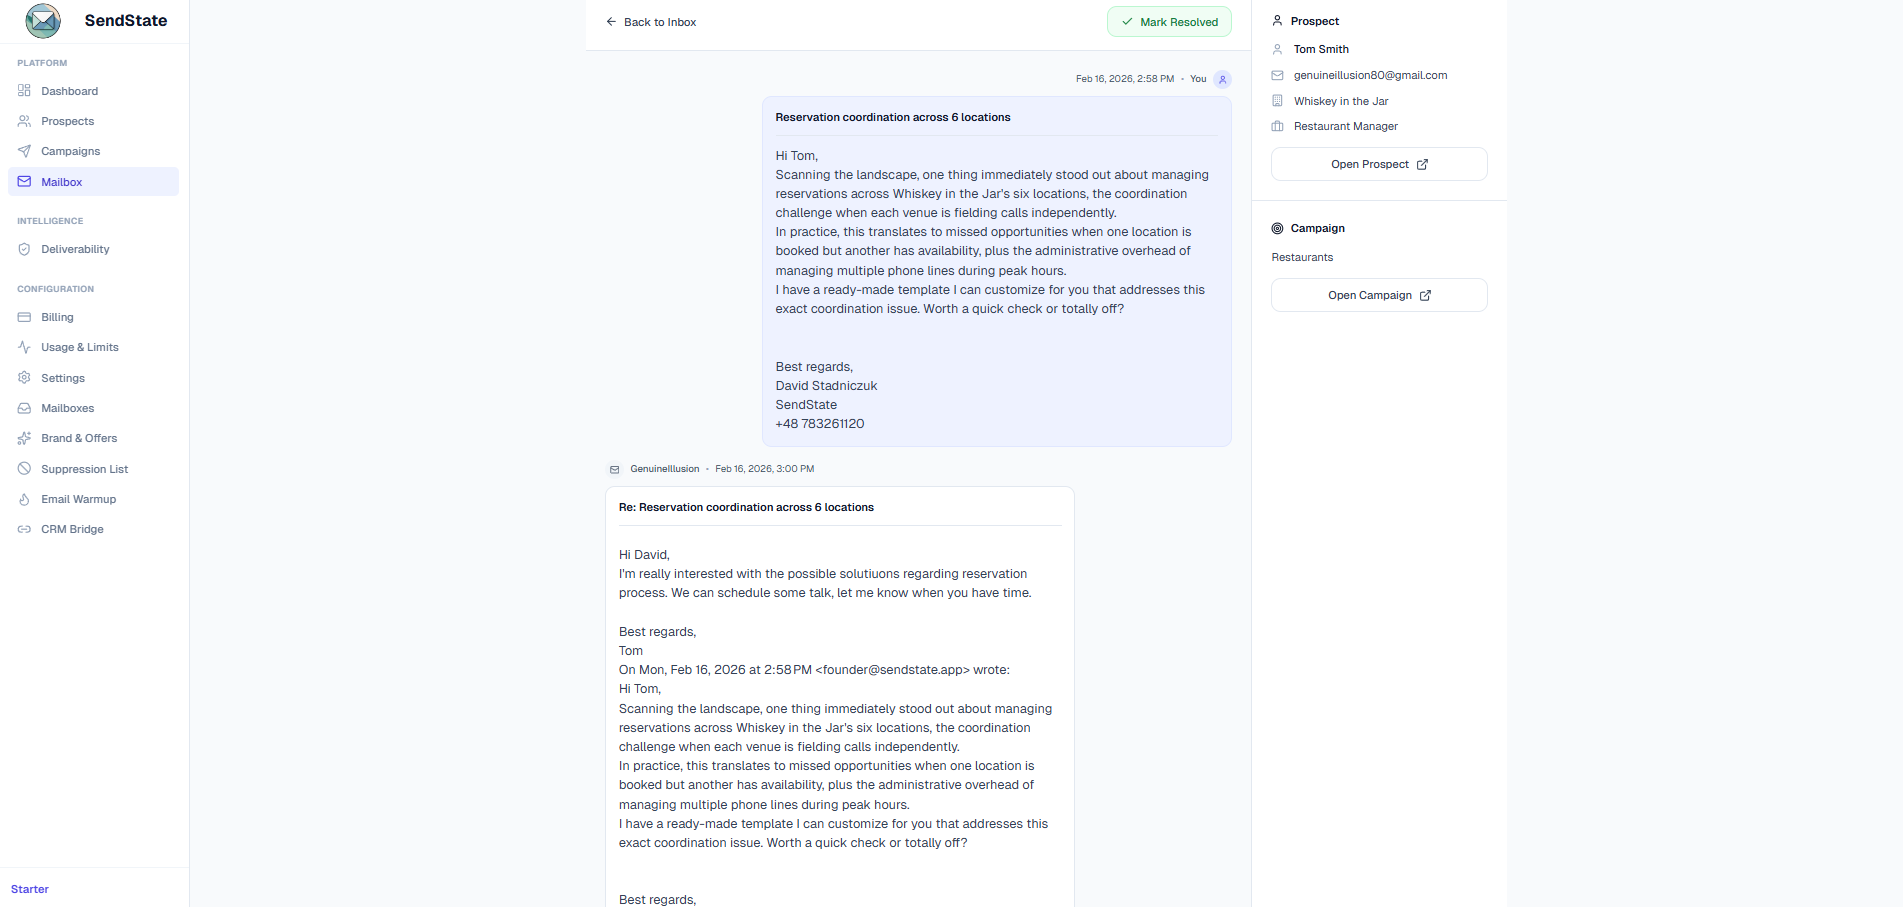The image size is (1903, 907).
Task: Click the envelope icon beside GenuineIllusion
Action: (x=613, y=468)
